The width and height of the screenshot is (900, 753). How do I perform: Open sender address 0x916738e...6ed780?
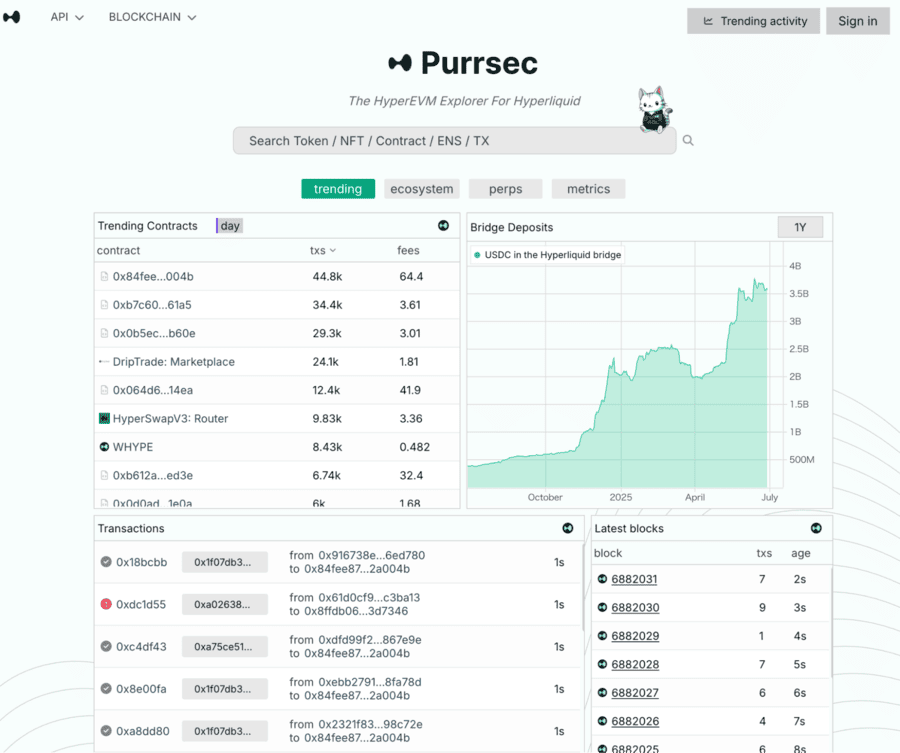[371, 555]
